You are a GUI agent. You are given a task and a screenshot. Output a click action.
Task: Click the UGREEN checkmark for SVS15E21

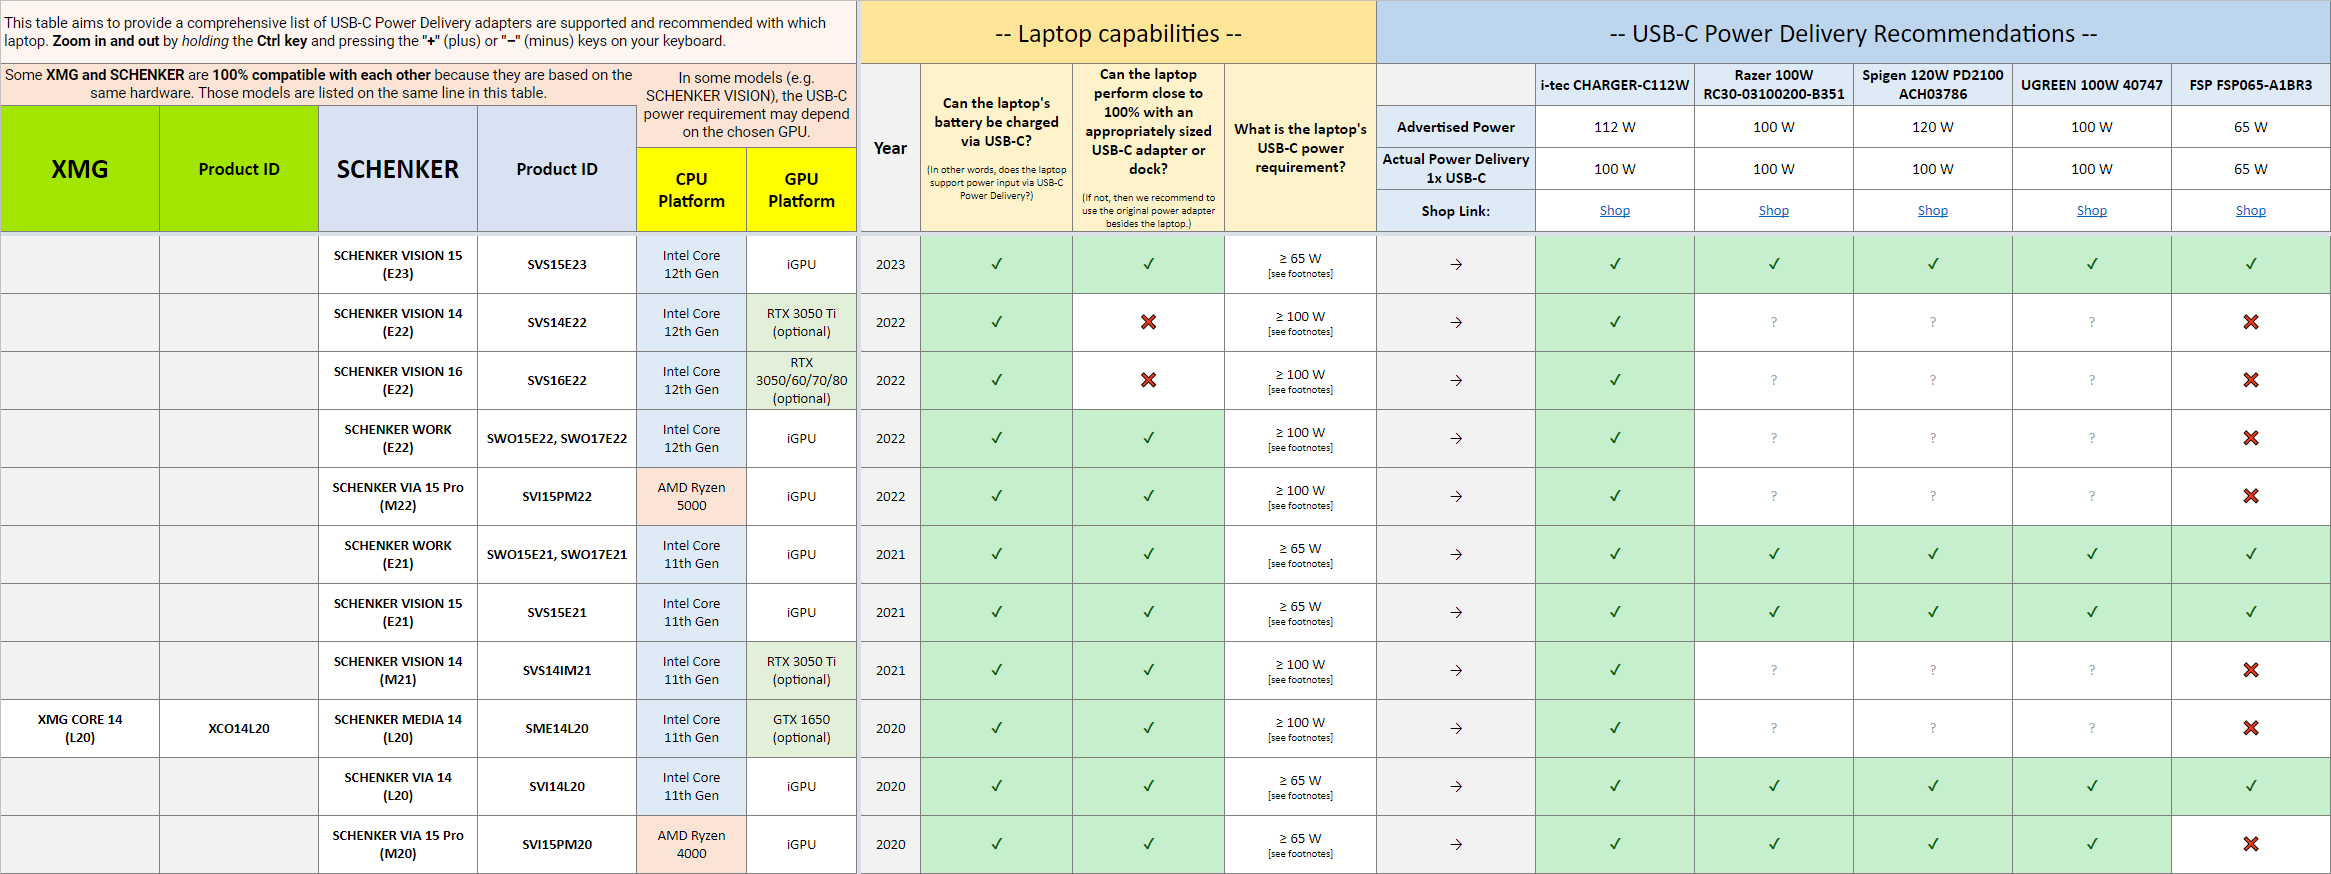[2092, 612]
